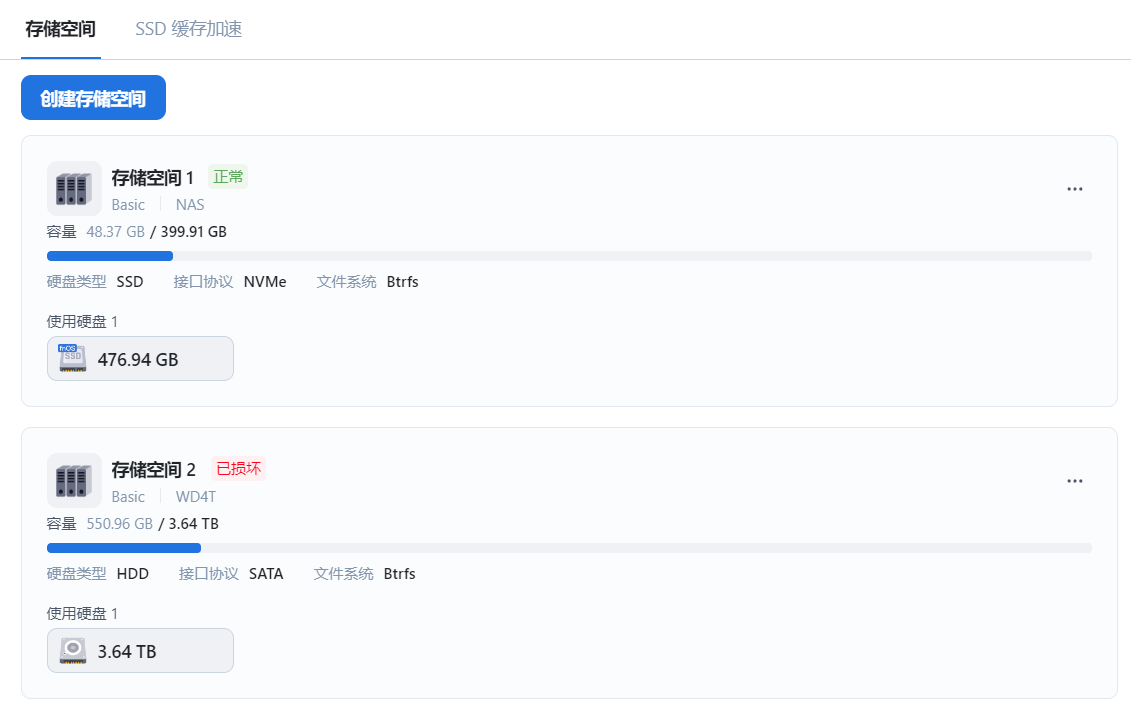Screen dimensions: 1131x708
Task: Click the 存储空间 2 title
Action: 154,470
